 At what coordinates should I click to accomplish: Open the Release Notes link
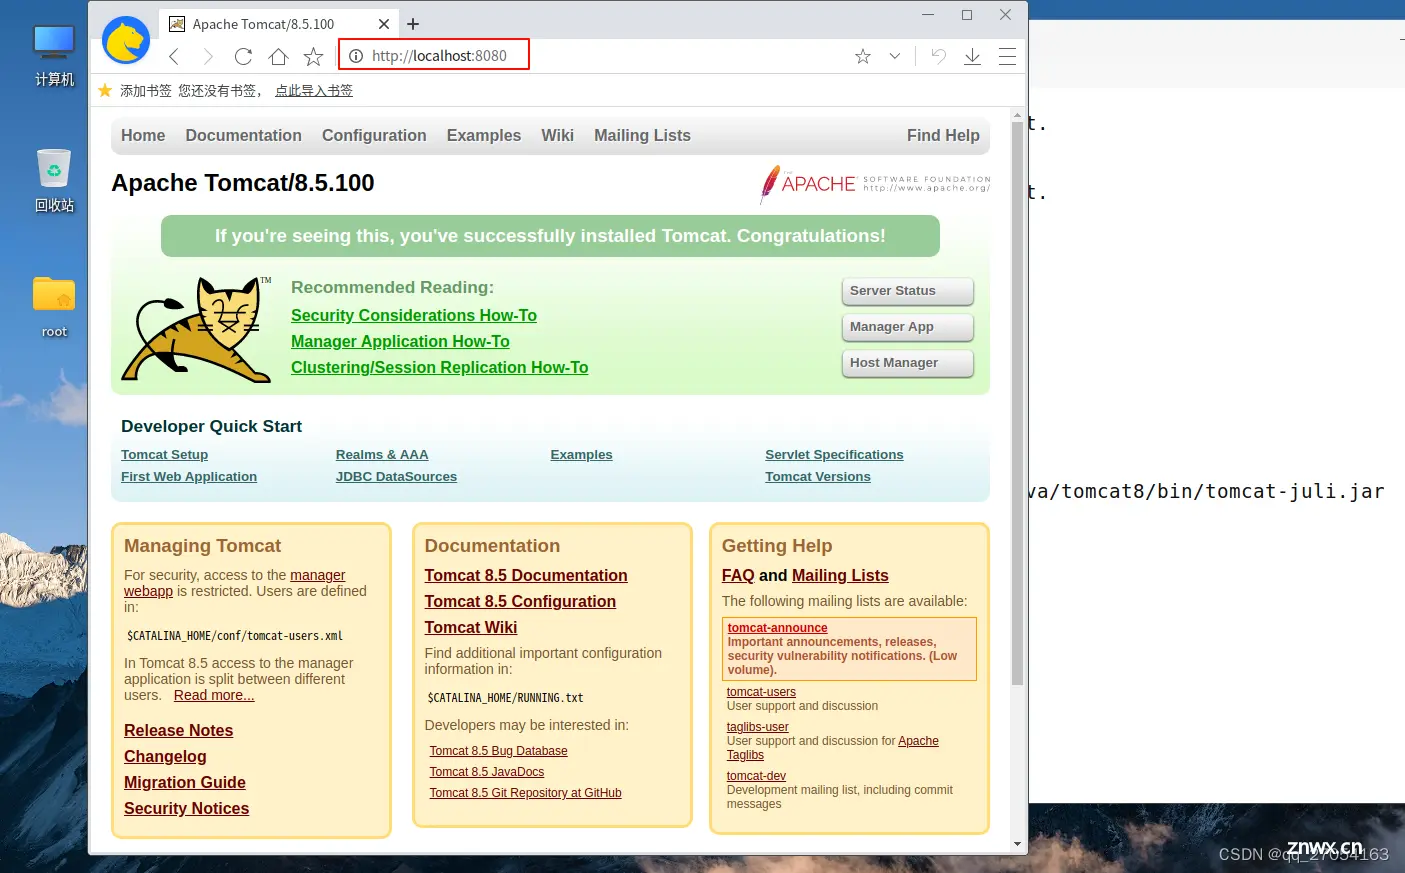tap(178, 730)
